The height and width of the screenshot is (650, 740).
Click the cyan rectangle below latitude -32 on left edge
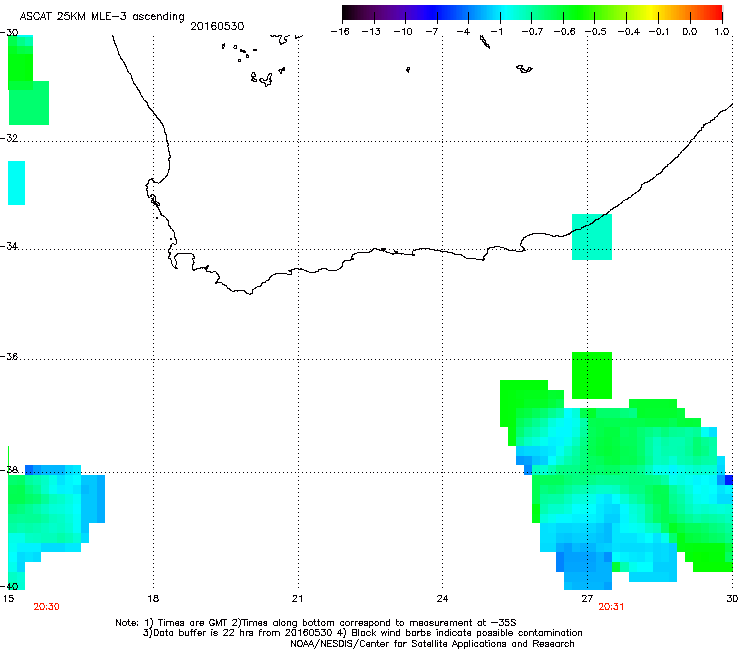click(17, 183)
